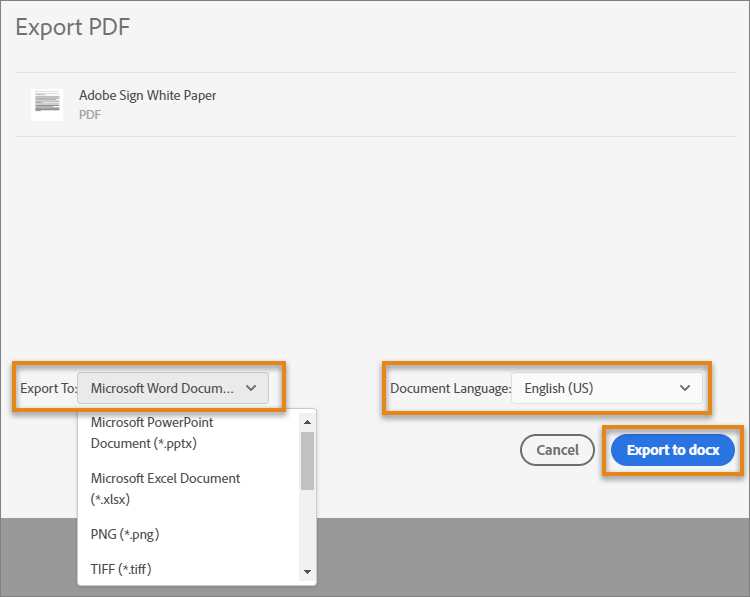
Task: Click the format list scrollbar thumb
Action: point(307,460)
